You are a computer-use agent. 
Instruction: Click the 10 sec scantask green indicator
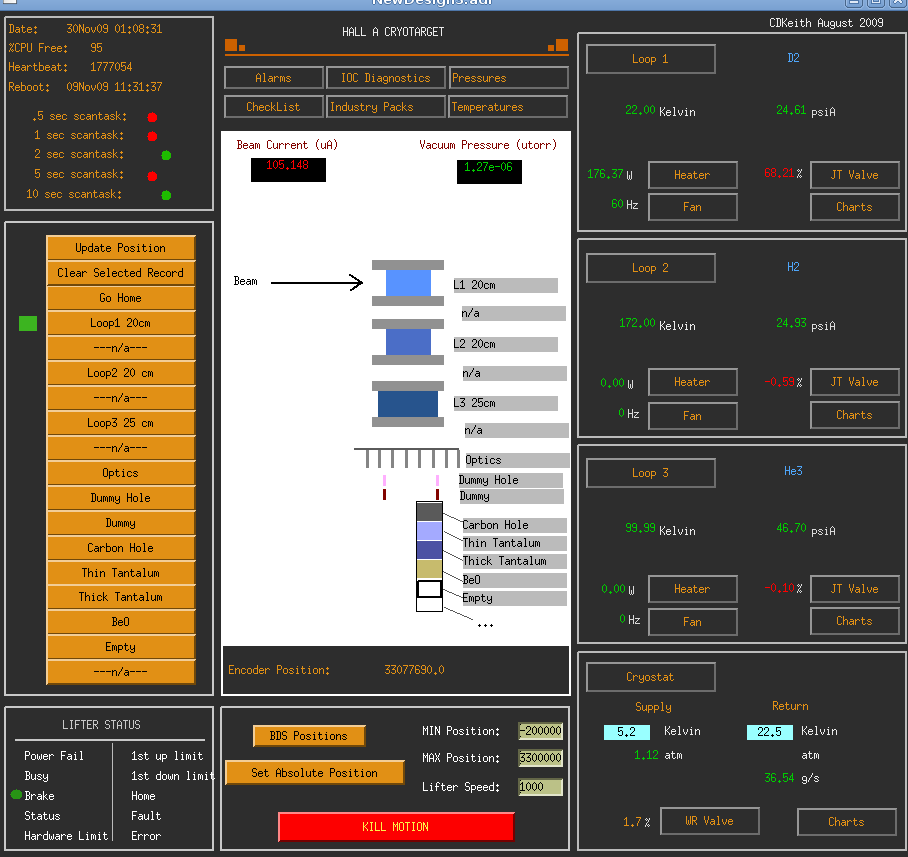pyautogui.click(x=166, y=195)
